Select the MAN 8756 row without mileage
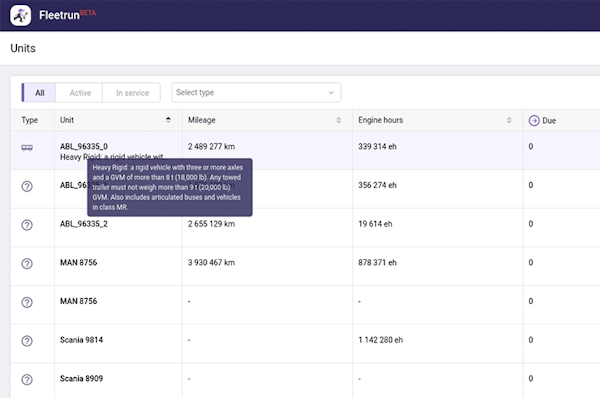 [x=305, y=301]
